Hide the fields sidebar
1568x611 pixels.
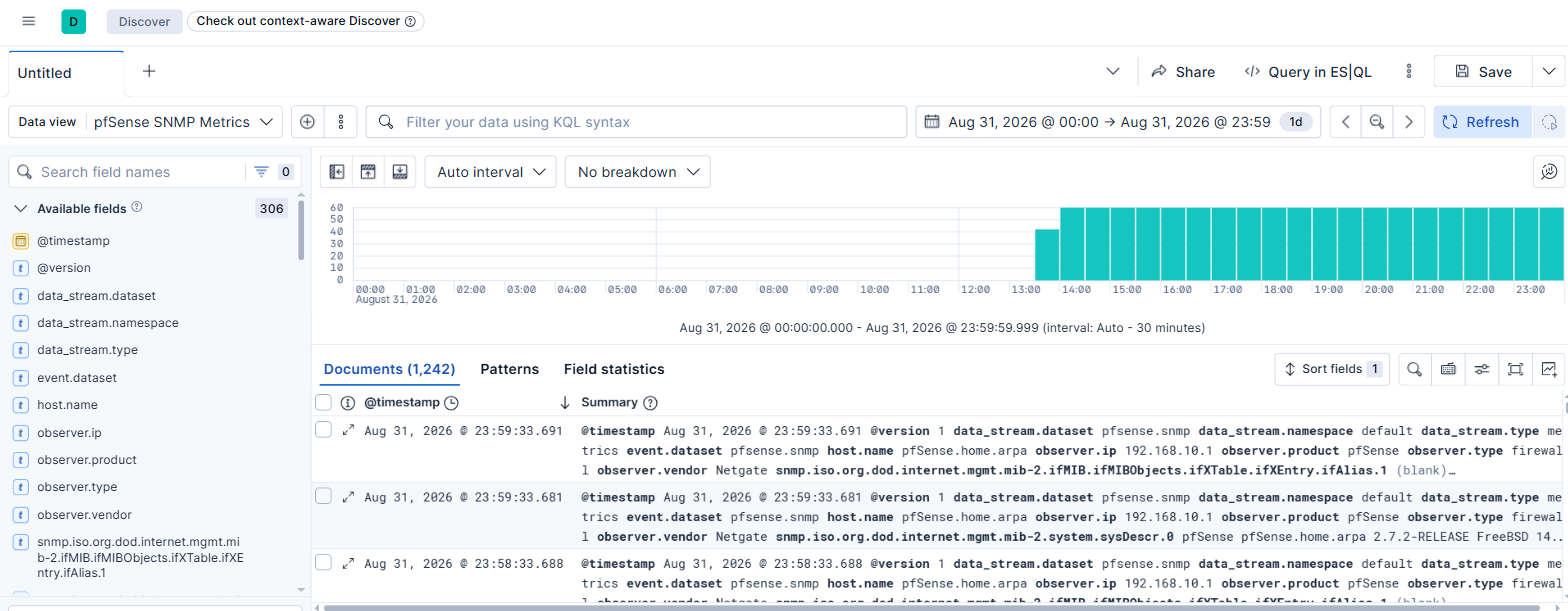coord(336,172)
